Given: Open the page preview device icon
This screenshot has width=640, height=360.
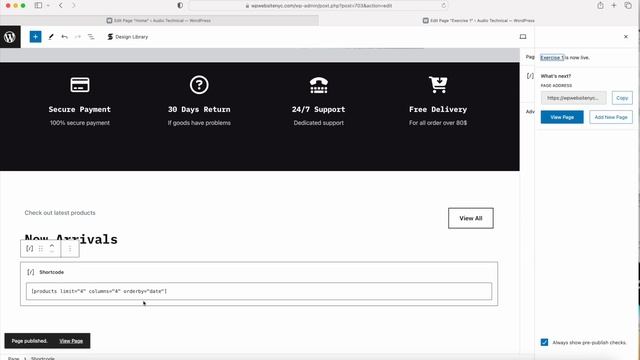Looking at the screenshot, I should point(523,37).
